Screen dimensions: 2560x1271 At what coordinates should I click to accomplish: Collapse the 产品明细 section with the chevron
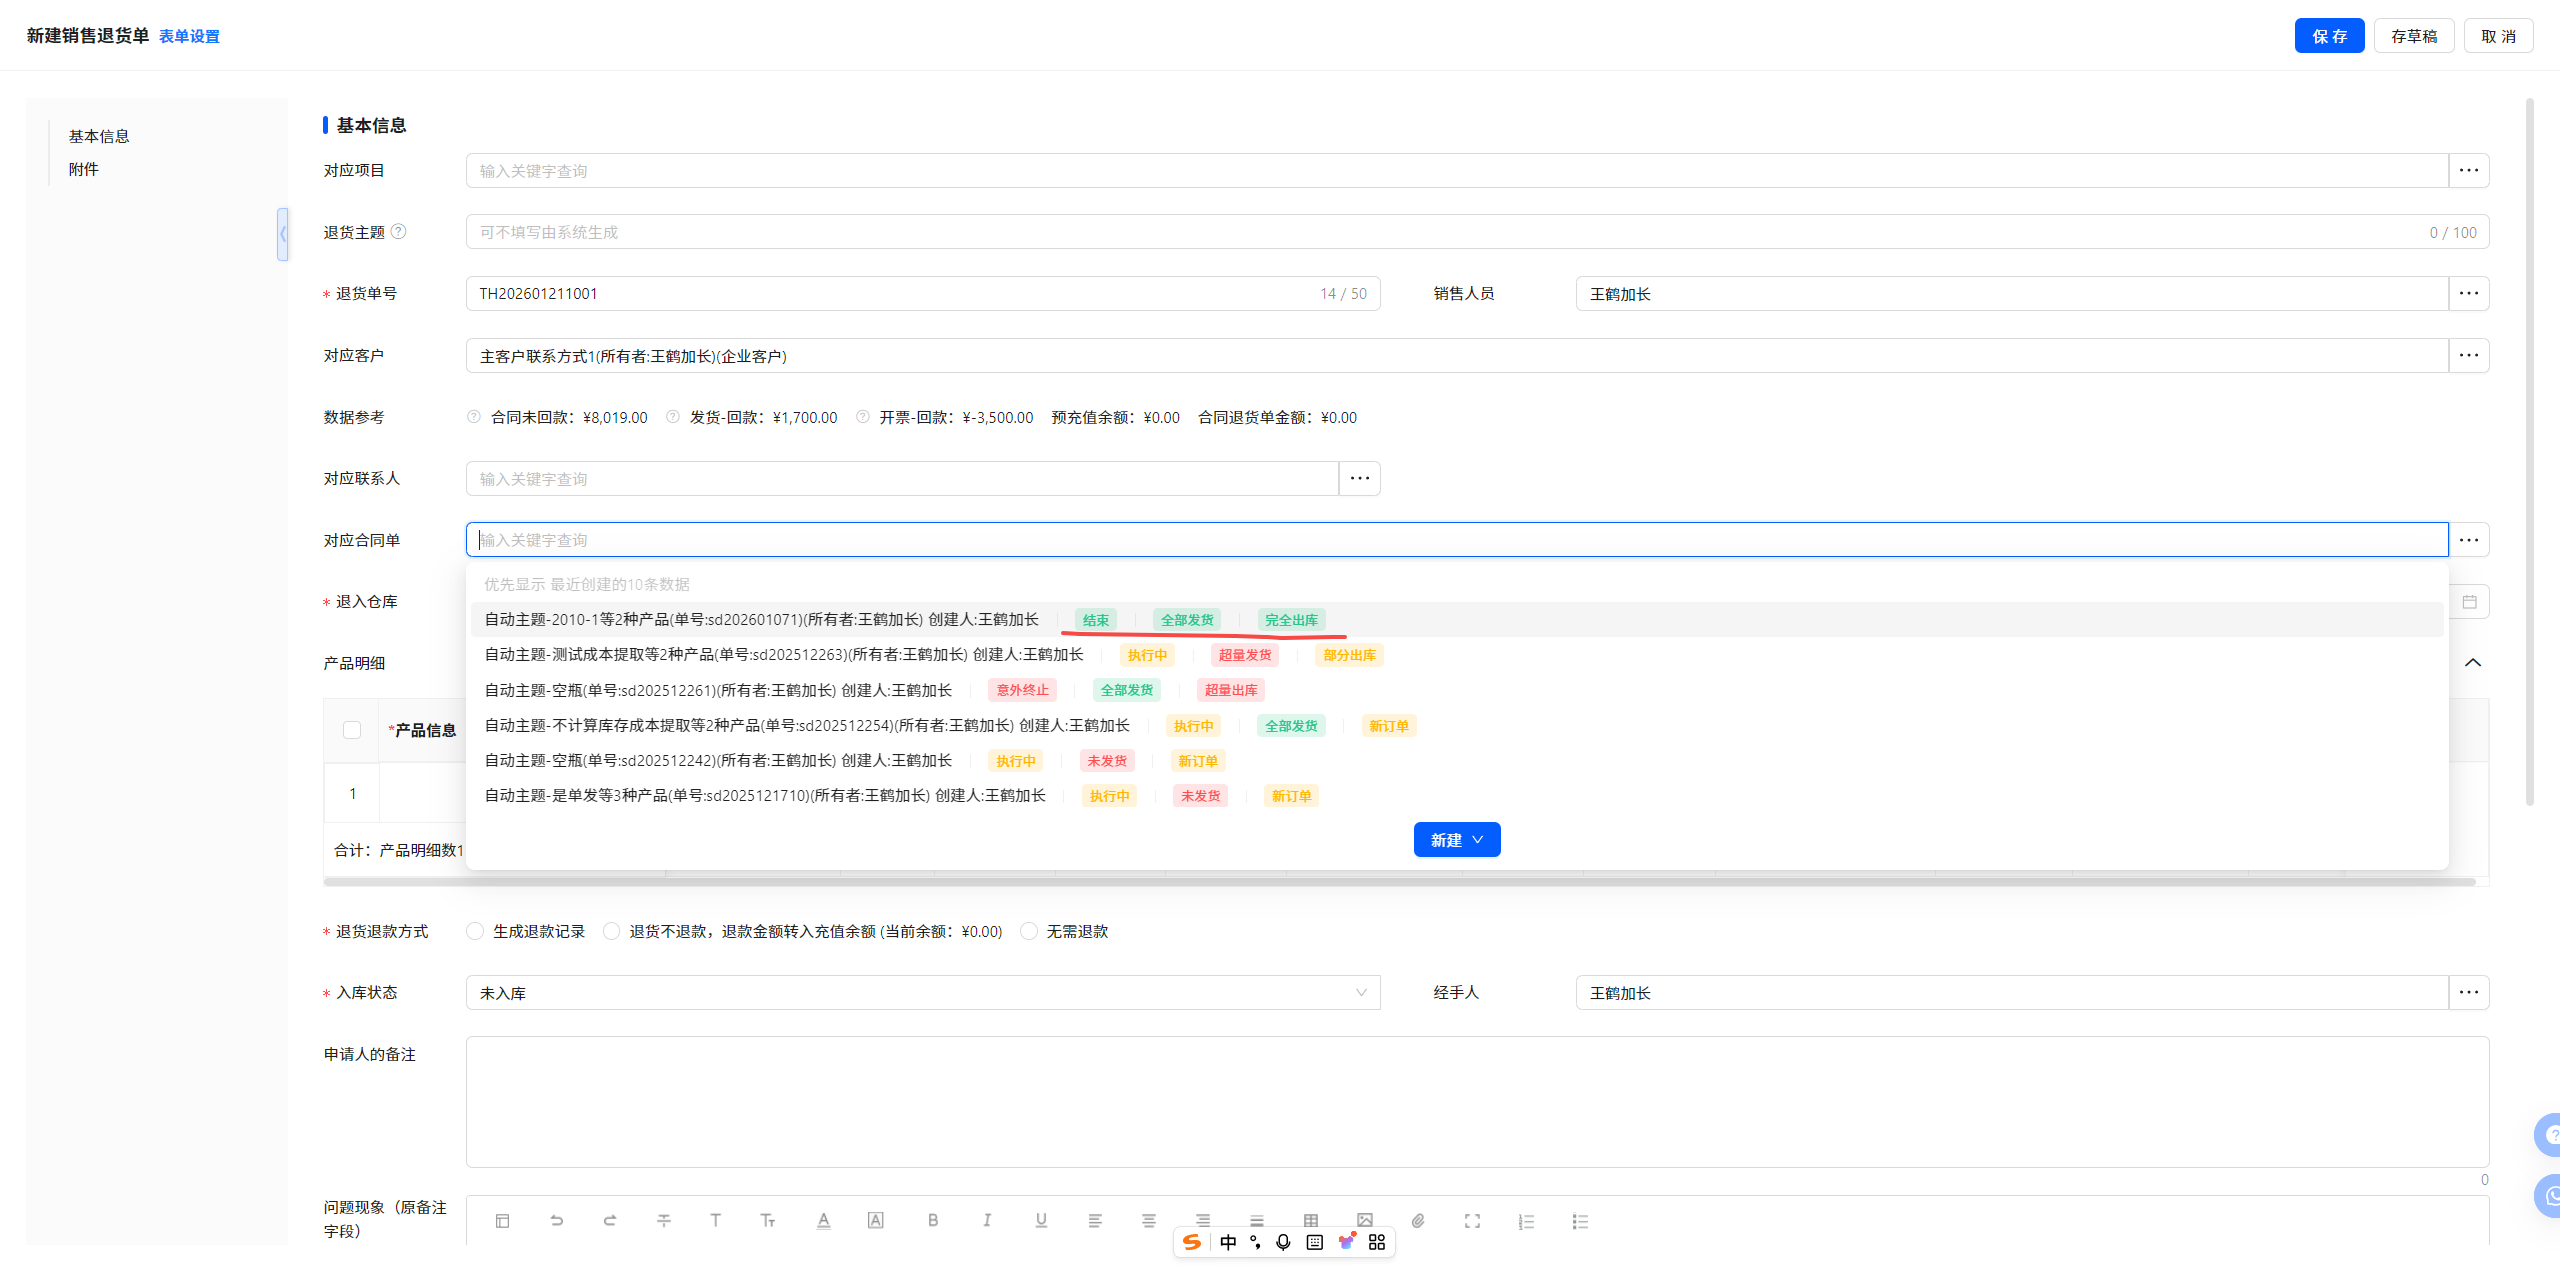[x=2473, y=663]
